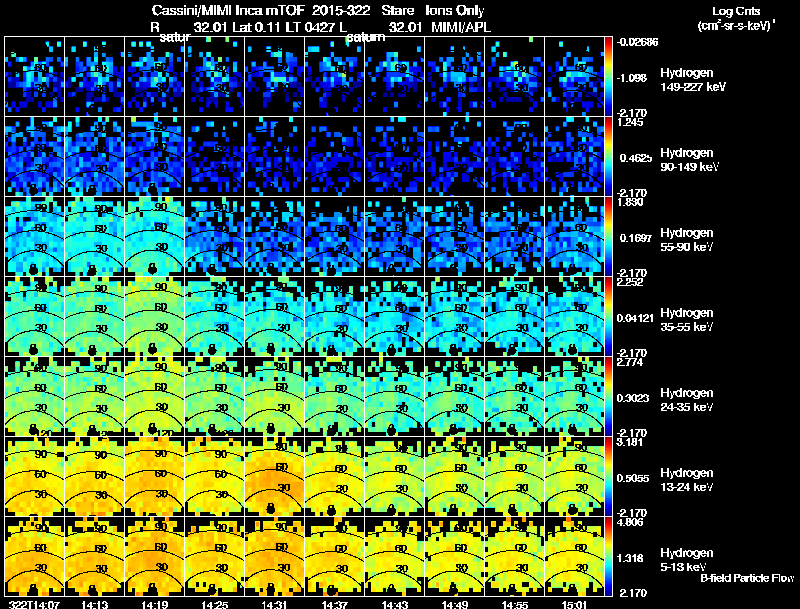Click the 1.245 color scale value
This screenshot has height=609, width=800.
point(630,122)
